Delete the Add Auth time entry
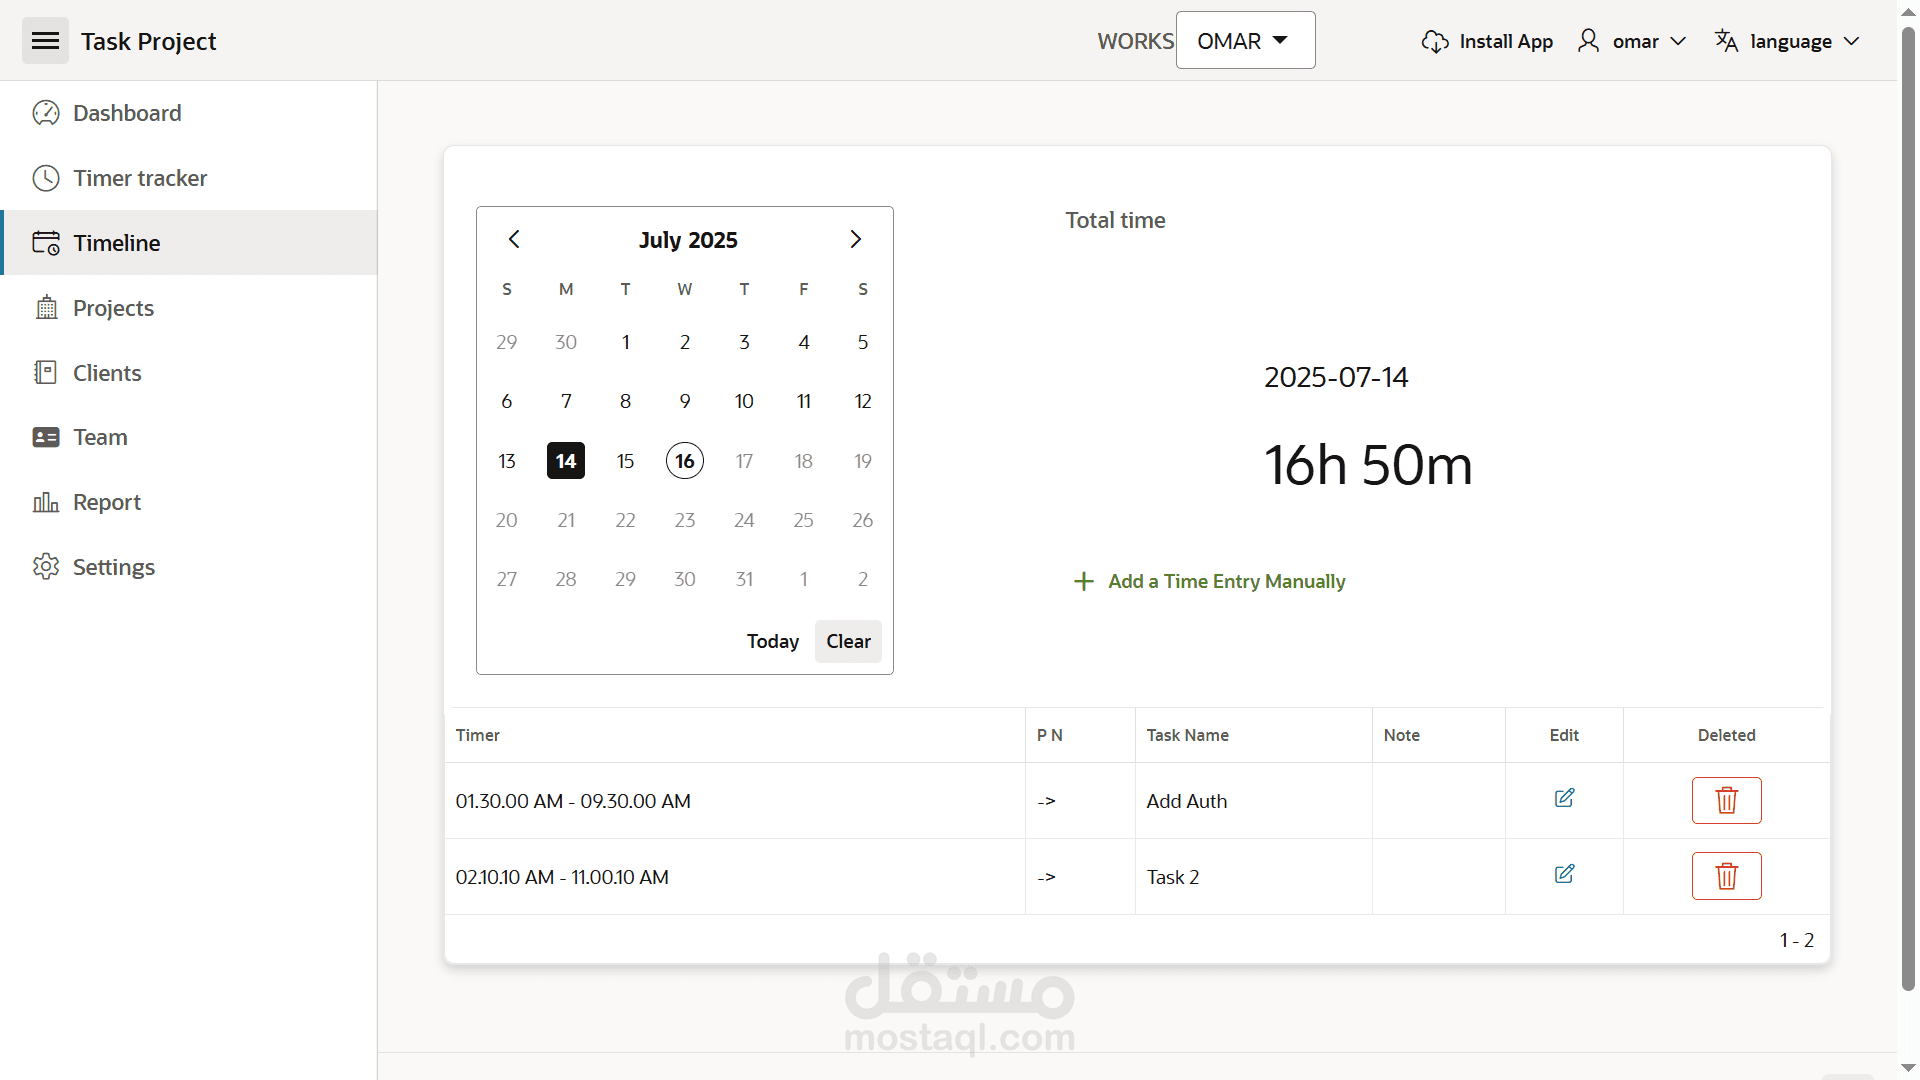Image resolution: width=1920 pixels, height=1080 pixels. click(x=1726, y=800)
